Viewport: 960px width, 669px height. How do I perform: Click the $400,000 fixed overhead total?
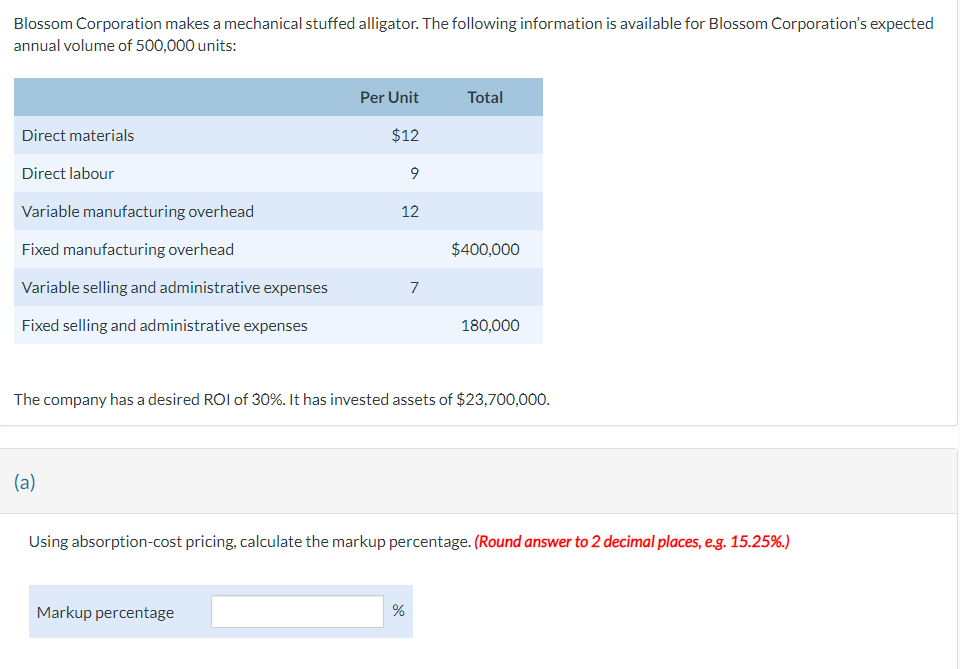click(x=485, y=249)
